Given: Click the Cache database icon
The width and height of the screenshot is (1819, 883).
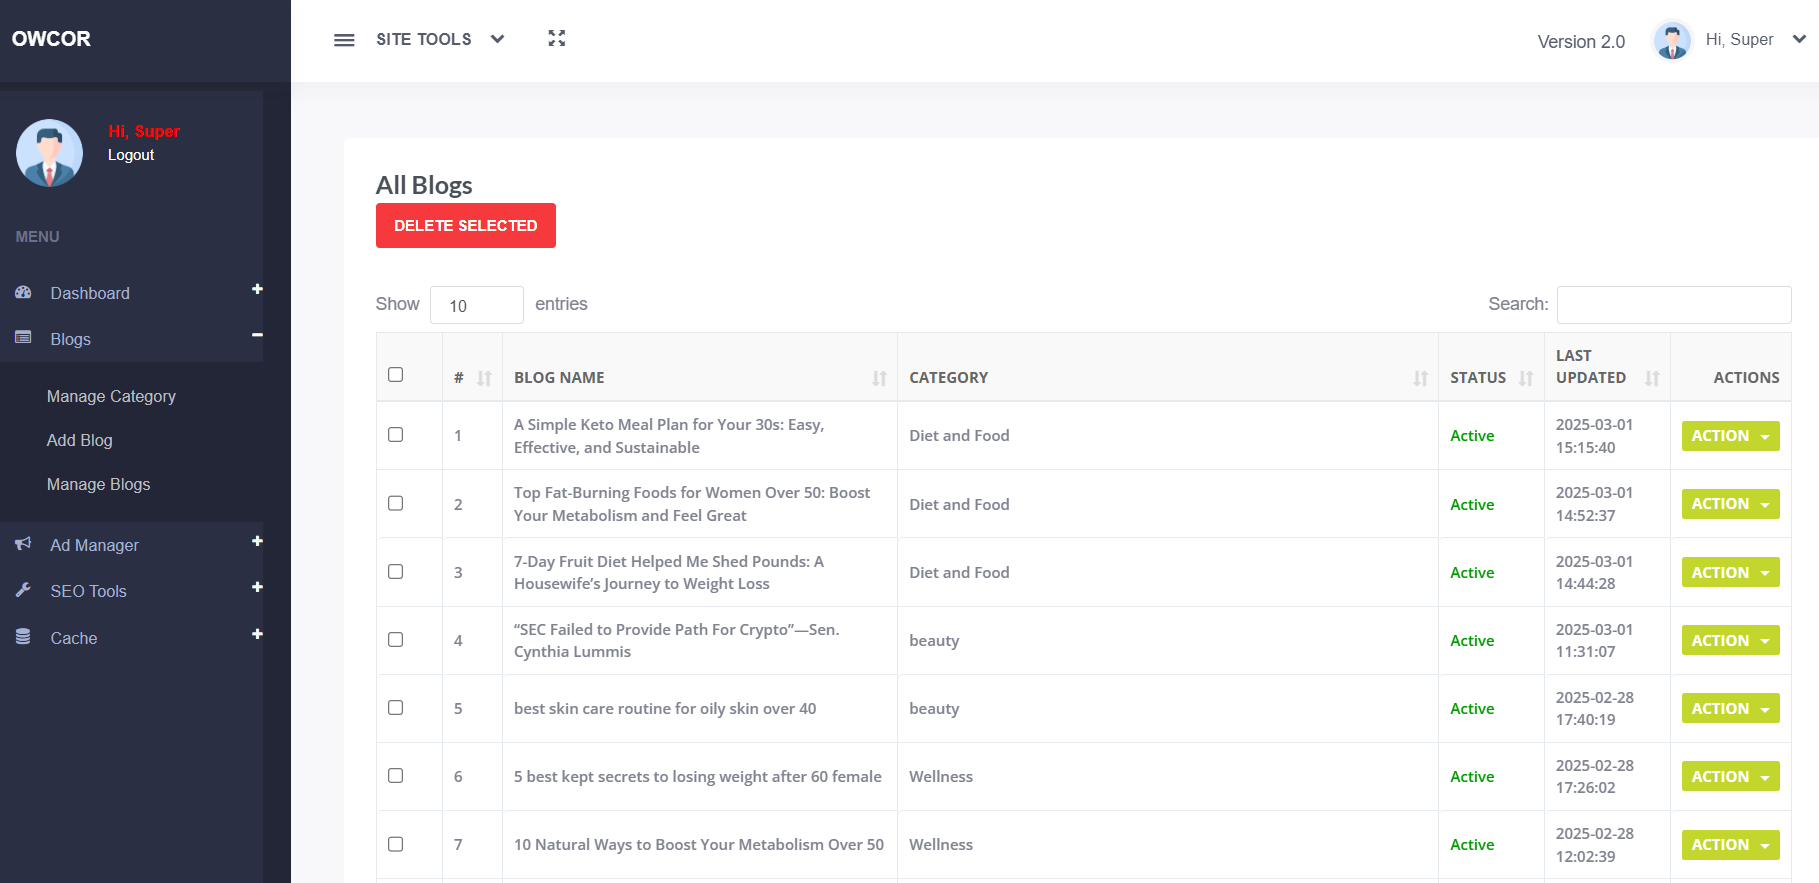Looking at the screenshot, I should pos(23,637).
